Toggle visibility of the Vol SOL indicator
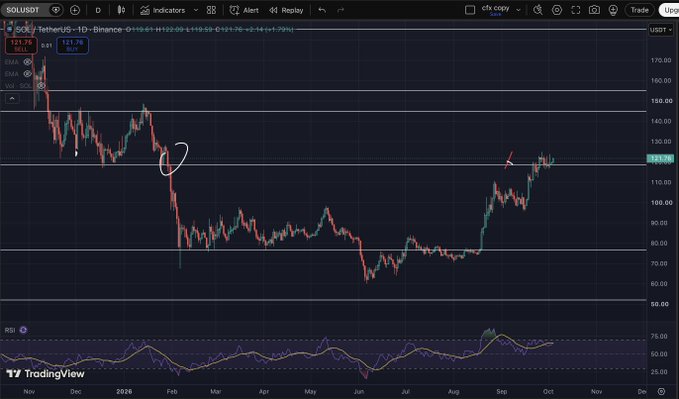The height and width of the screenshot is (399, 679). point(41,86)
